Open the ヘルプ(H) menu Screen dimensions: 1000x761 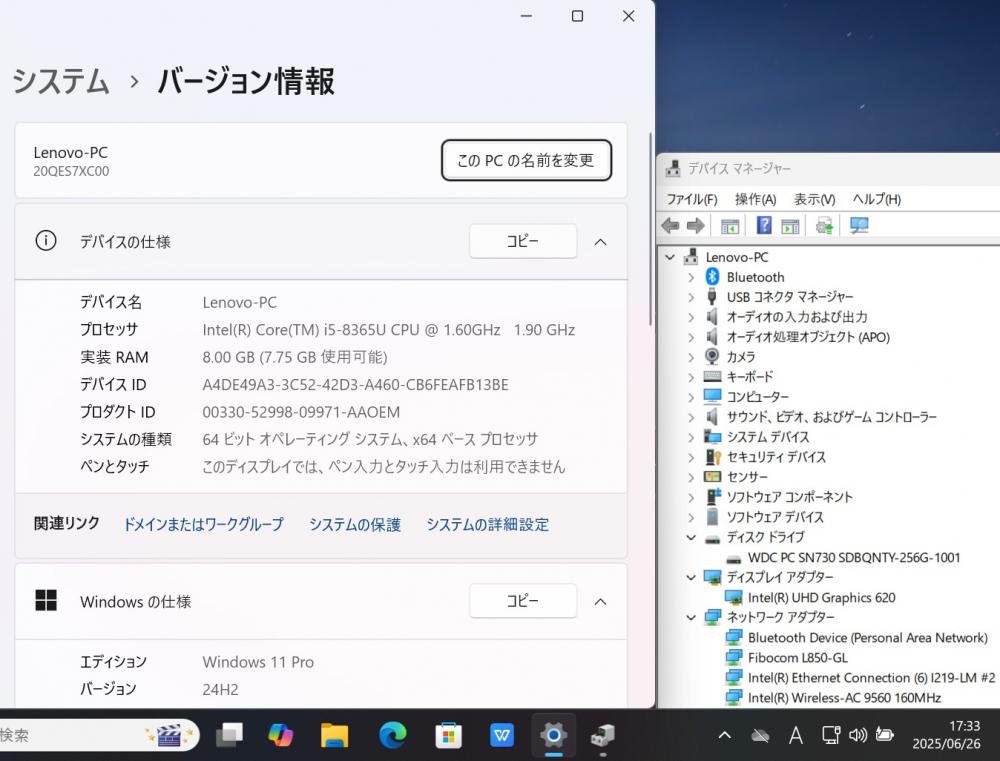point(876,199)
